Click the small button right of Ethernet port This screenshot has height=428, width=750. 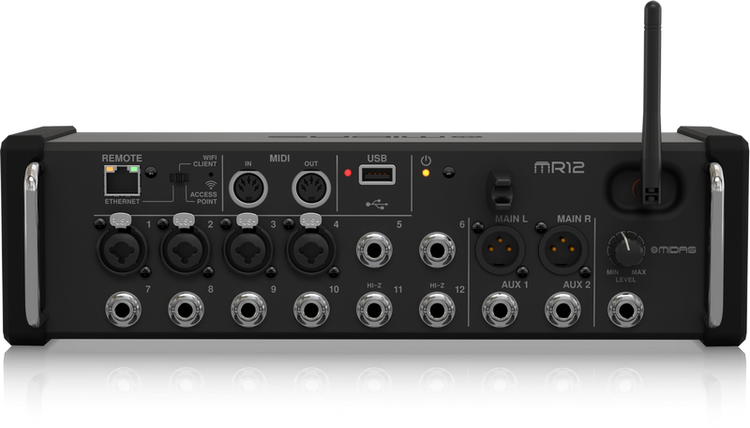[151, 172]
